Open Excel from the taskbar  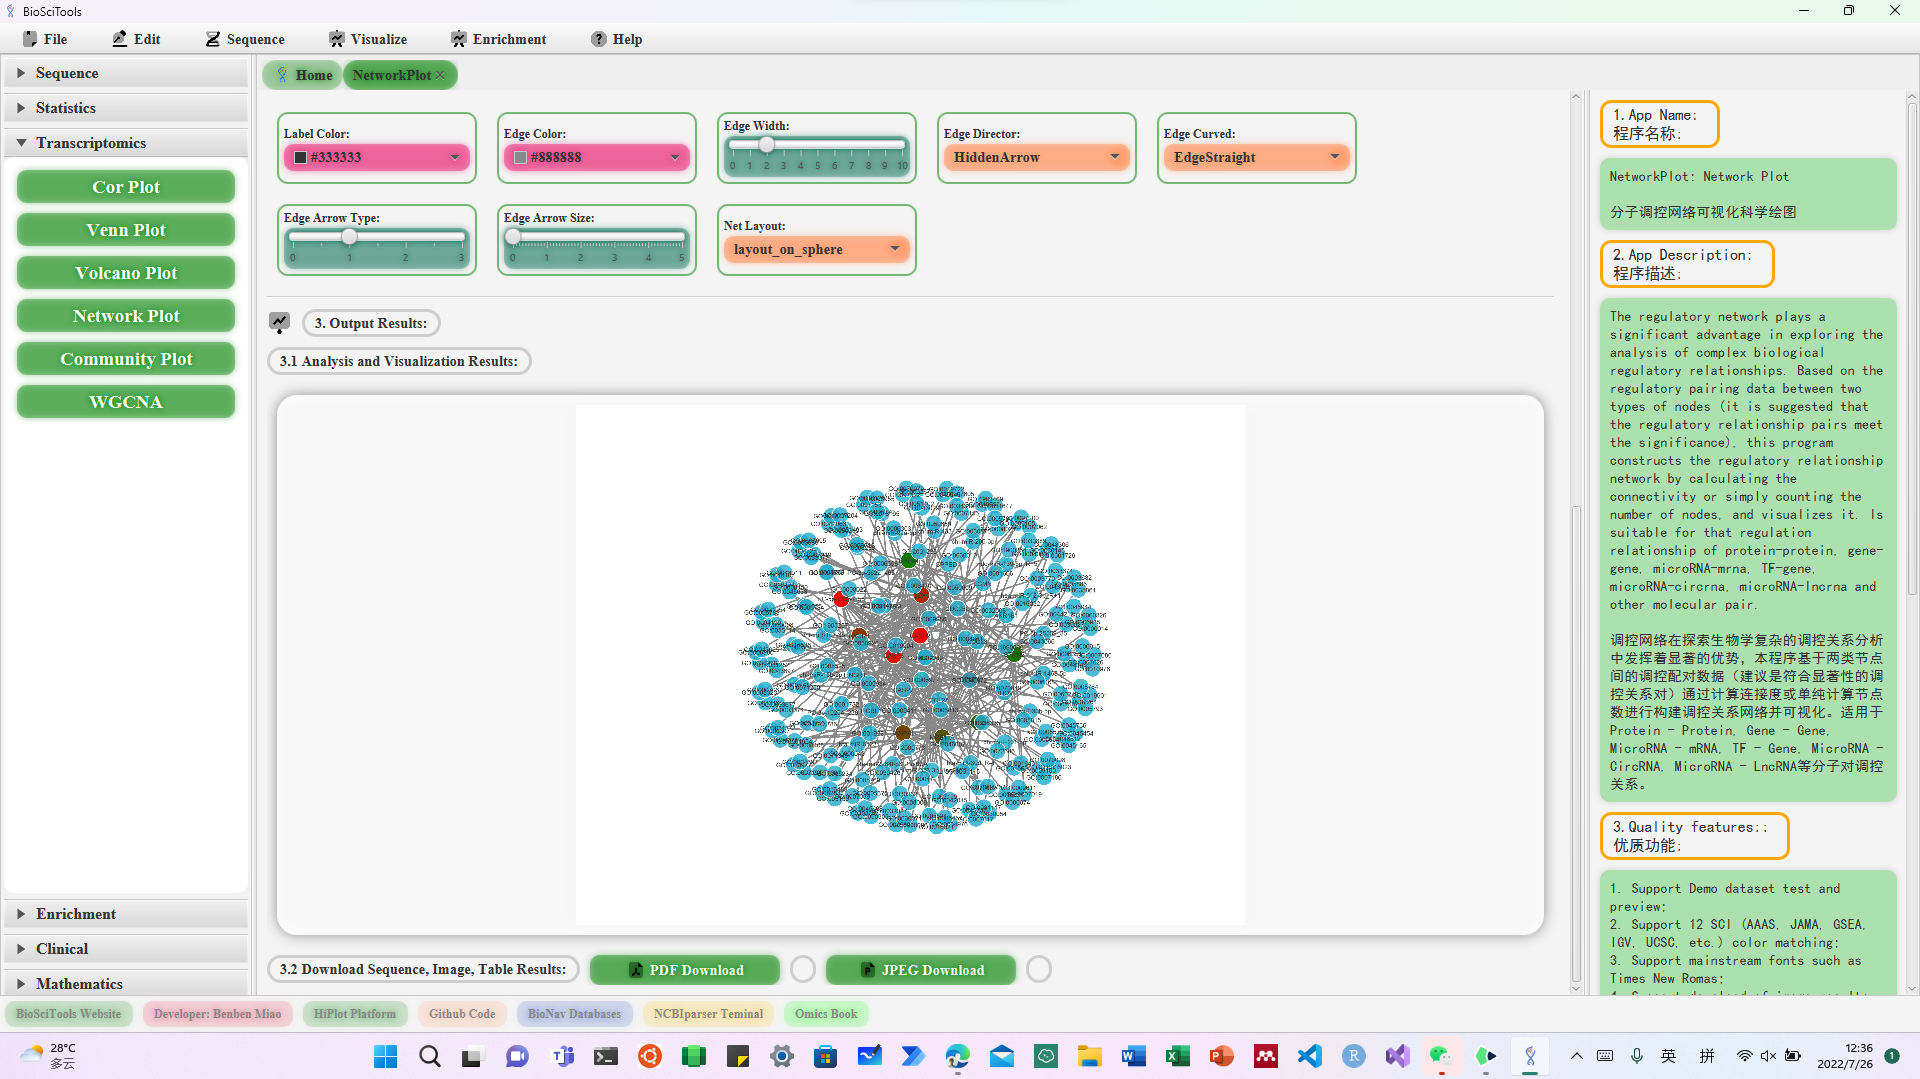pos(1177,1056)
